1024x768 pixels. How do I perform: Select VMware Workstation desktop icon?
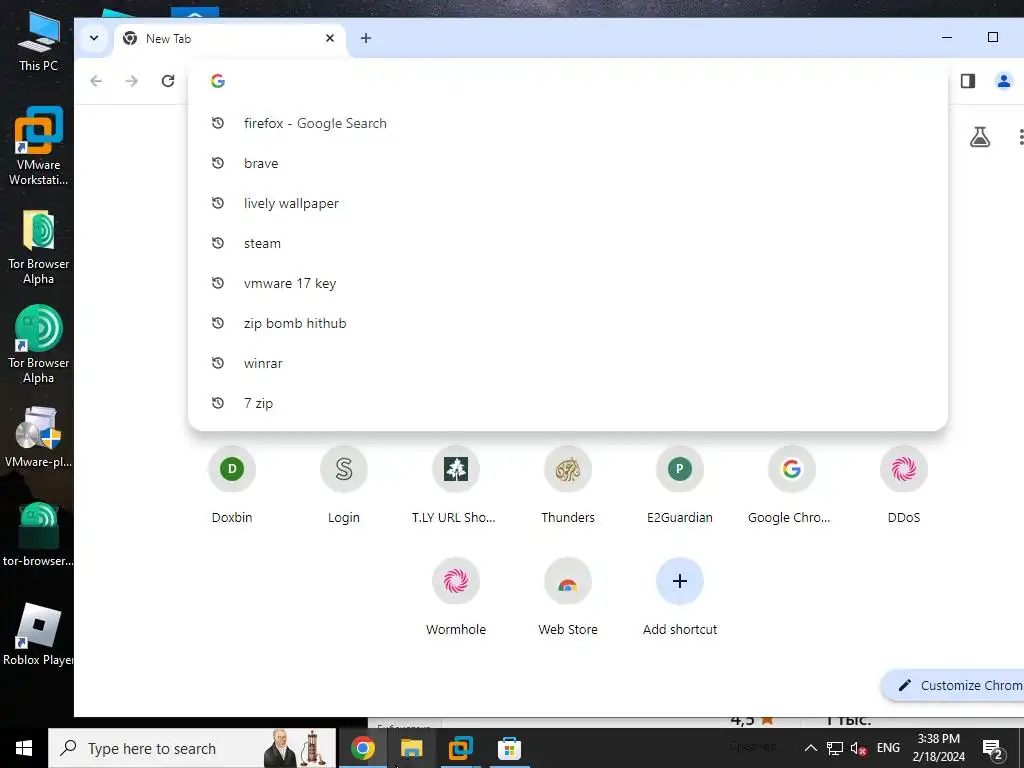pyautogui.click(x=38, y=146)
